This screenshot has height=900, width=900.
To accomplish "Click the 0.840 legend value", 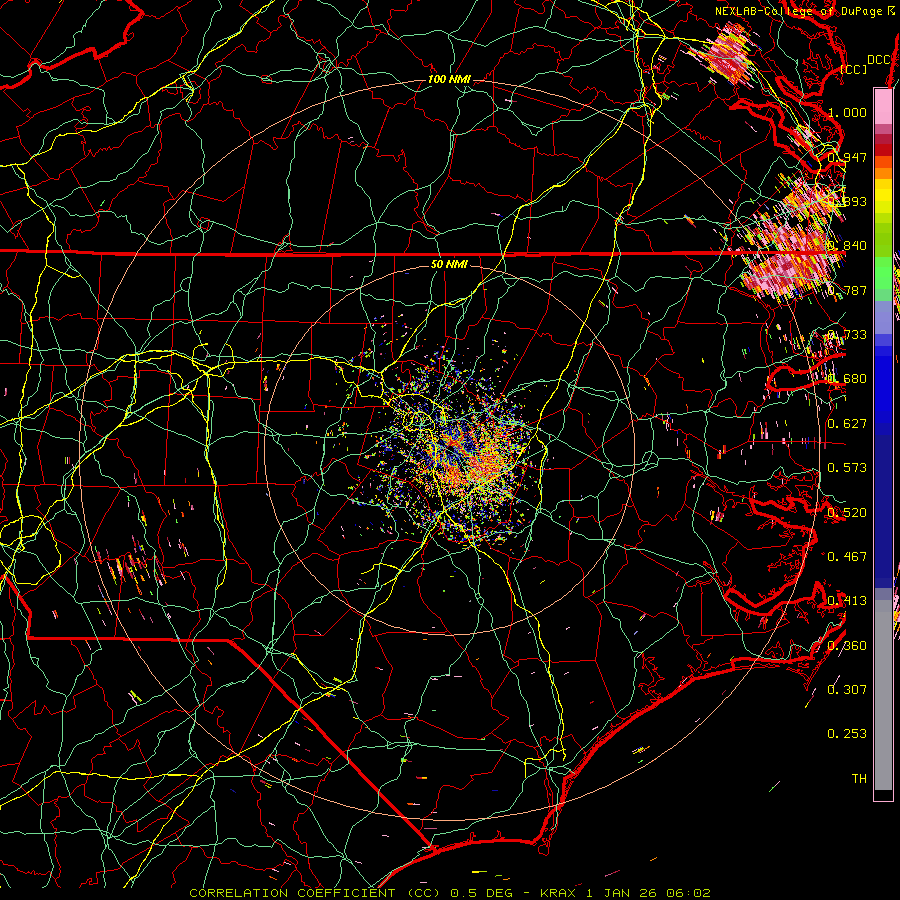I will click(x=847, y=246).
